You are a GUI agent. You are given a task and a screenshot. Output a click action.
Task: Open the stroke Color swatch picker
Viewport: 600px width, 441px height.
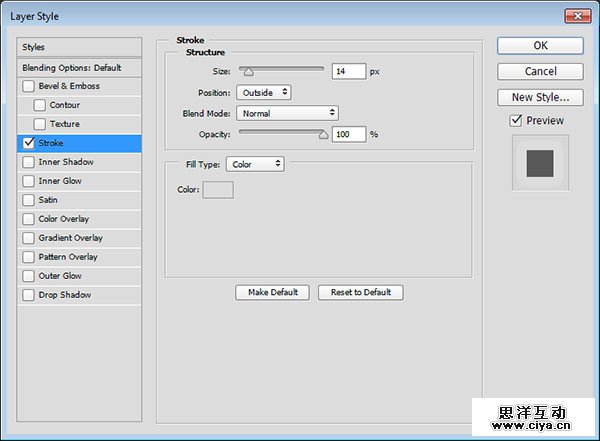point(218,190)
